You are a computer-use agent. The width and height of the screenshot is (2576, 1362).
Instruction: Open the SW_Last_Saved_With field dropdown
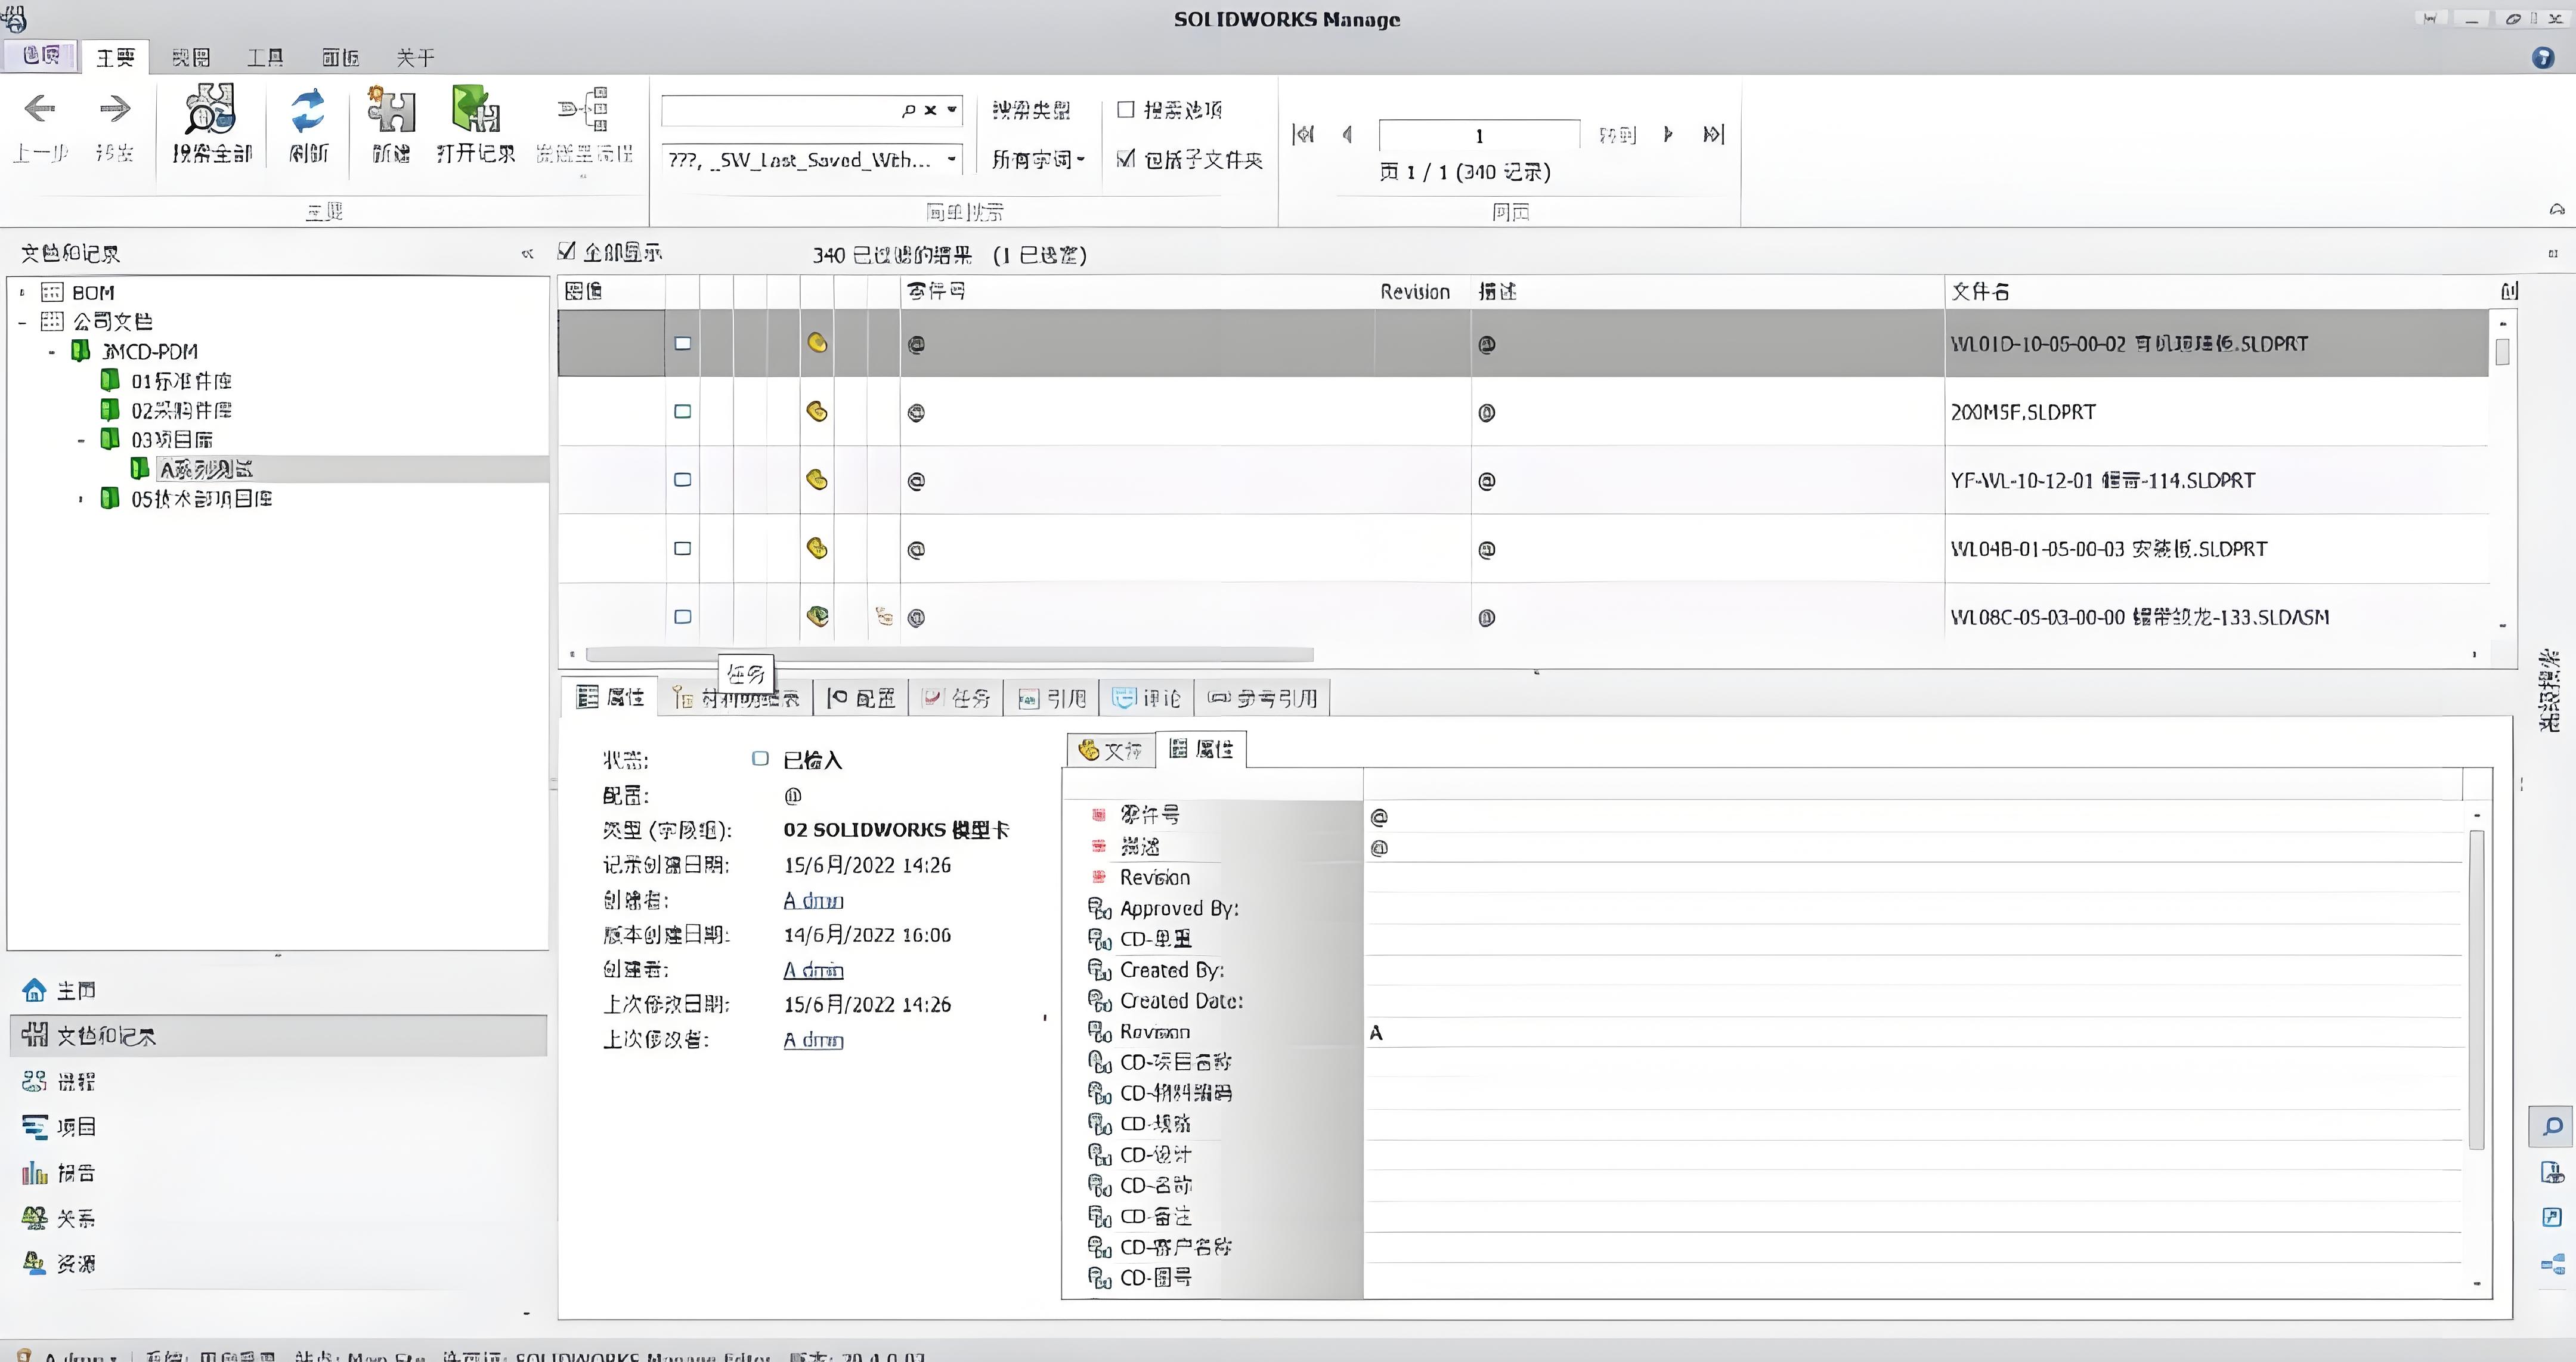(951, 159)
